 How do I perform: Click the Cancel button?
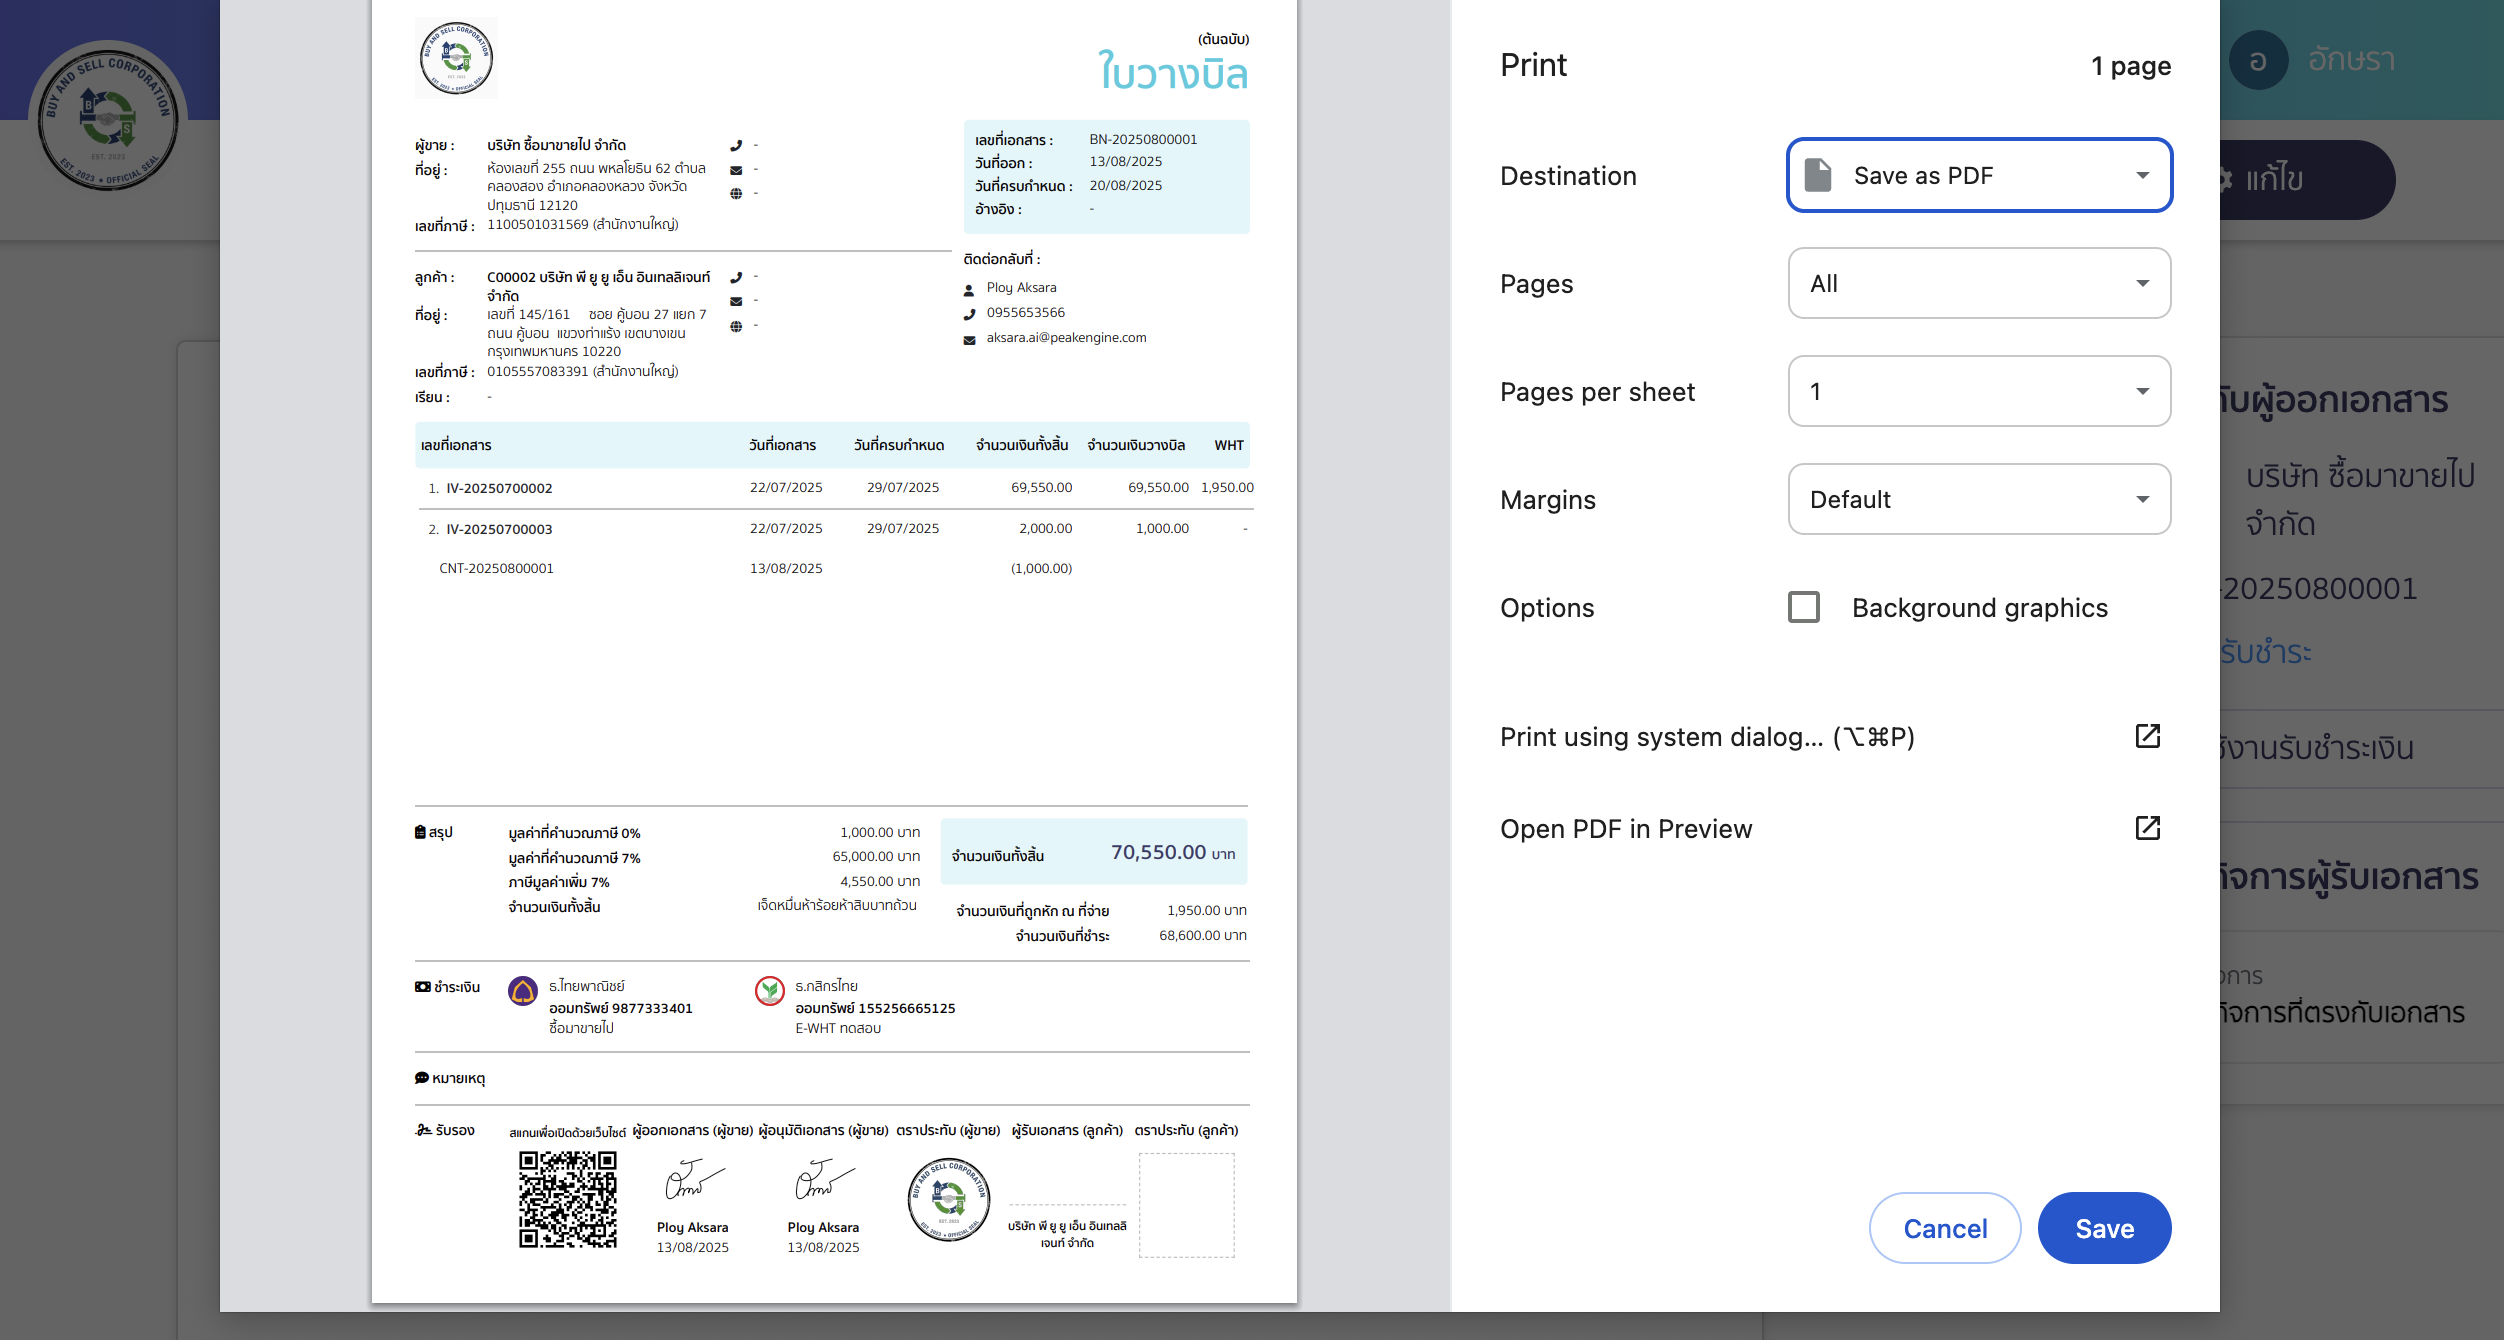(1944, 1228)
